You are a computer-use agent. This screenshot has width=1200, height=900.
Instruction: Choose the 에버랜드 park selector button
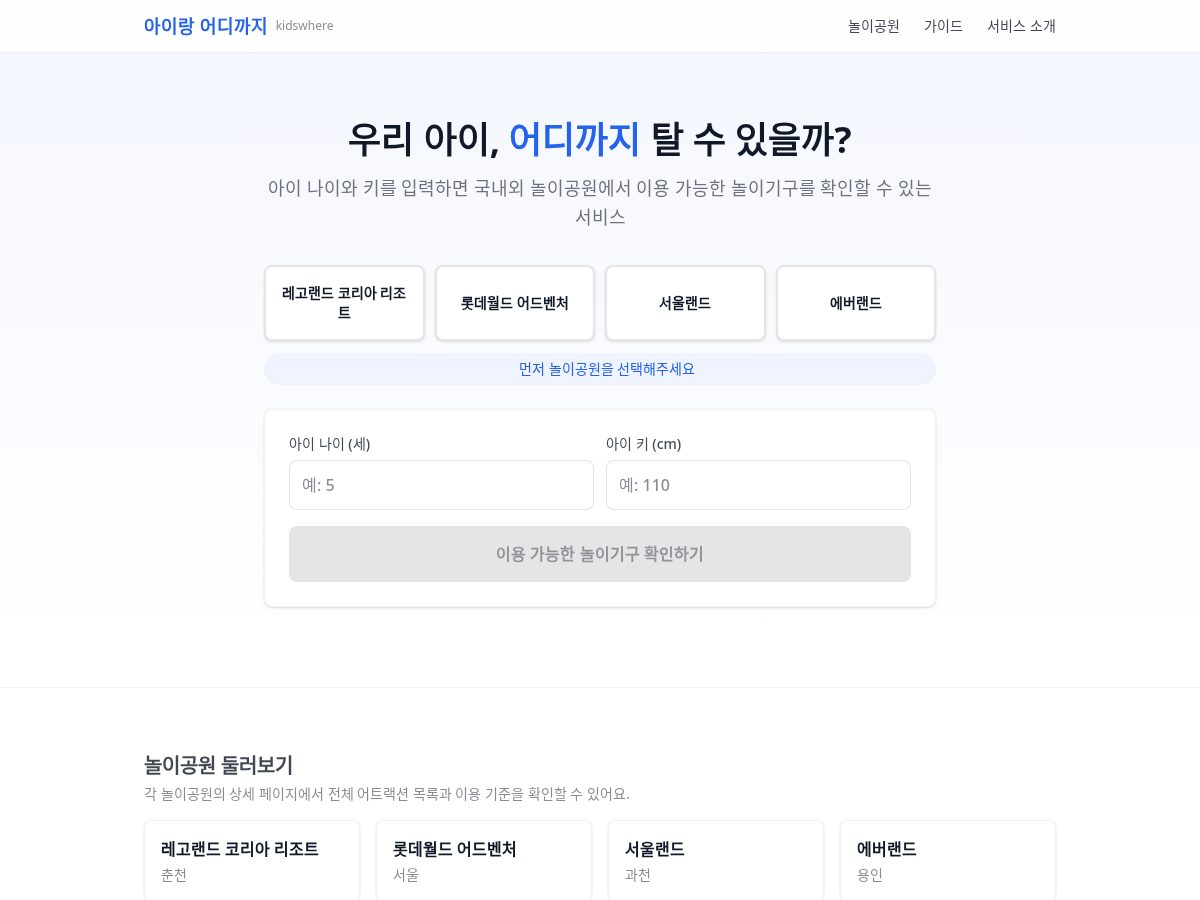(856, 303)
